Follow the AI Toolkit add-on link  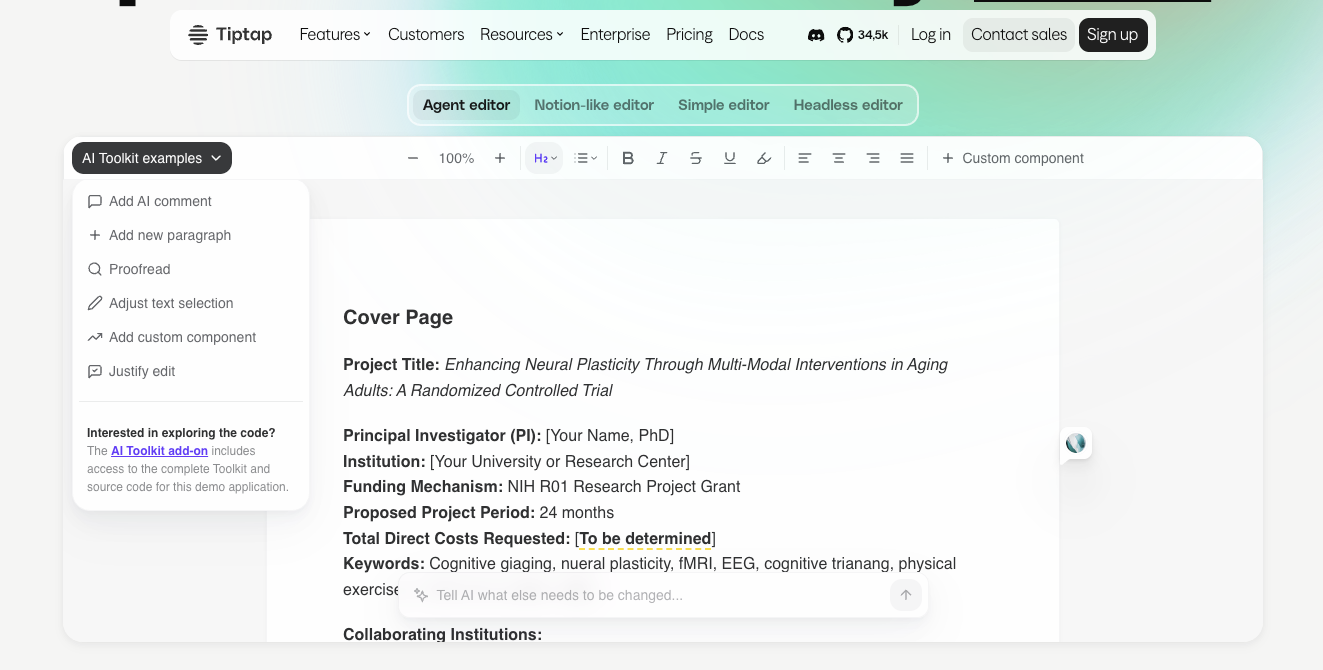point(160,450)
